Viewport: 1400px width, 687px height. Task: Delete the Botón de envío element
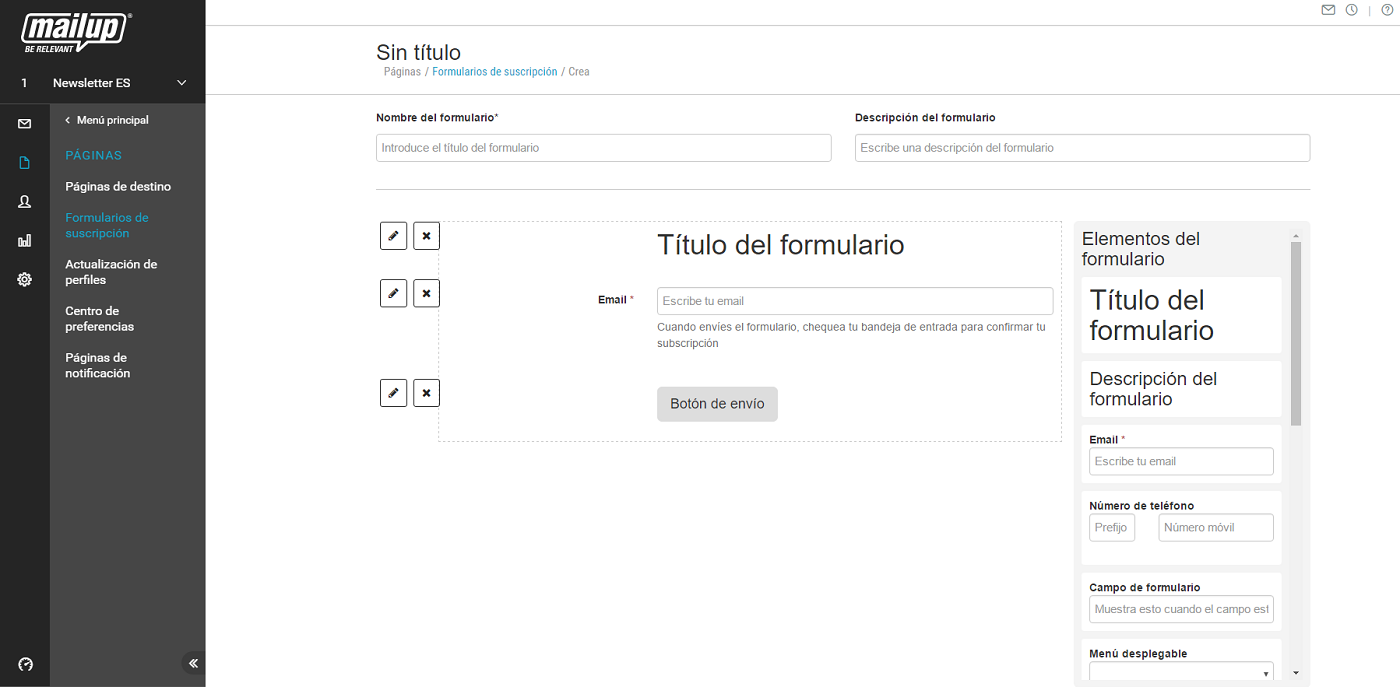tap(426, 393)
